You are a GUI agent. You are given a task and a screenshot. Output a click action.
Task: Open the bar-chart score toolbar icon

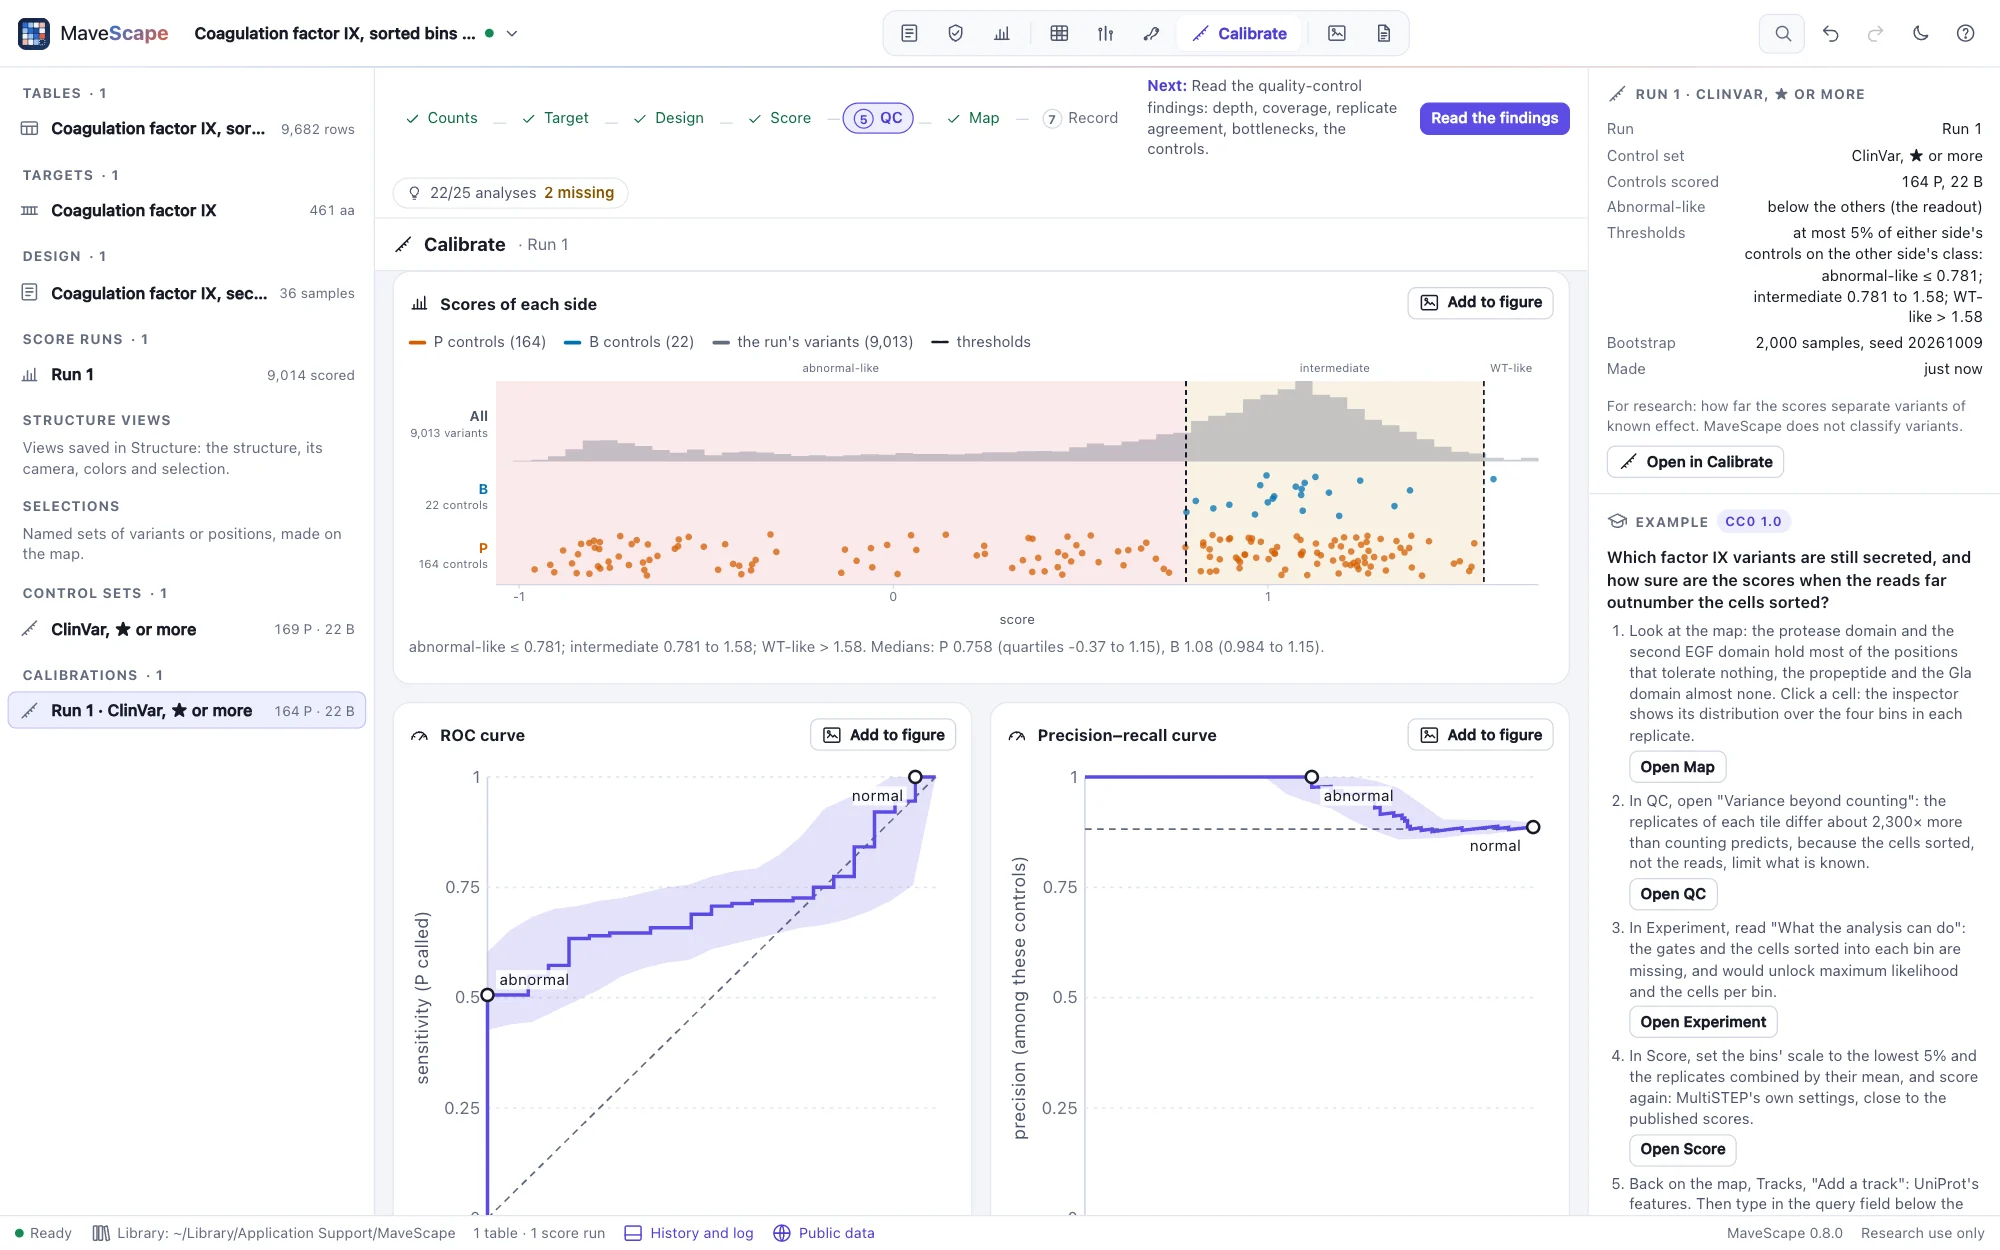coord(1002,33)
